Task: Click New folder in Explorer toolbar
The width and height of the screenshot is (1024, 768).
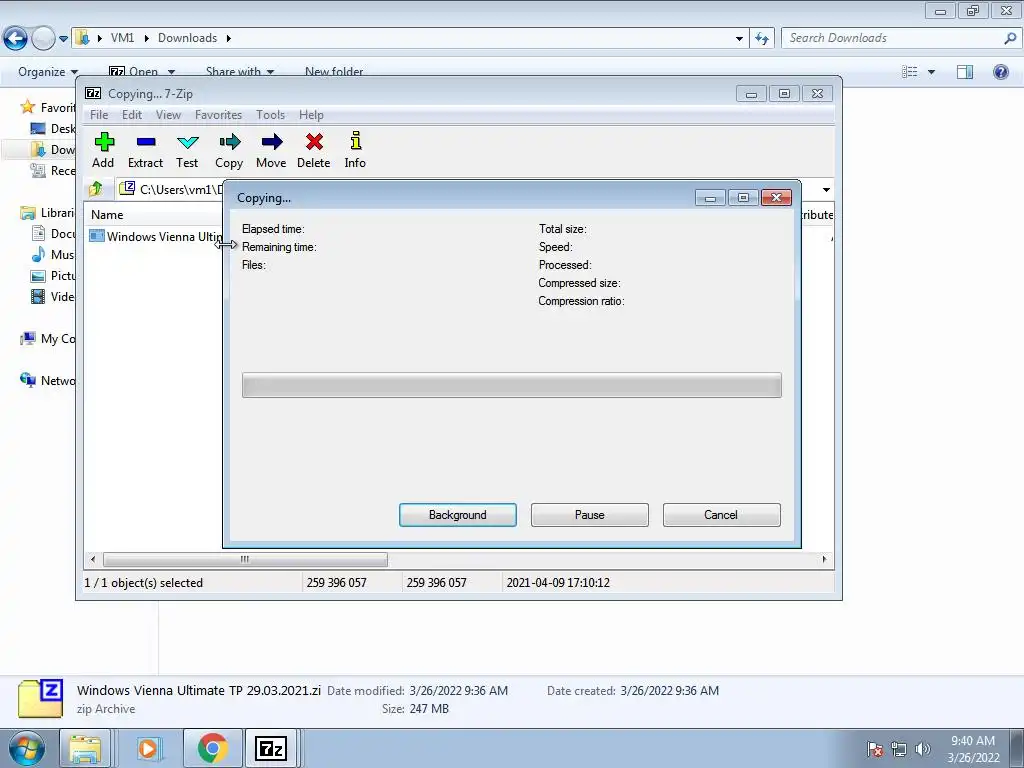Action: (334, 72)
